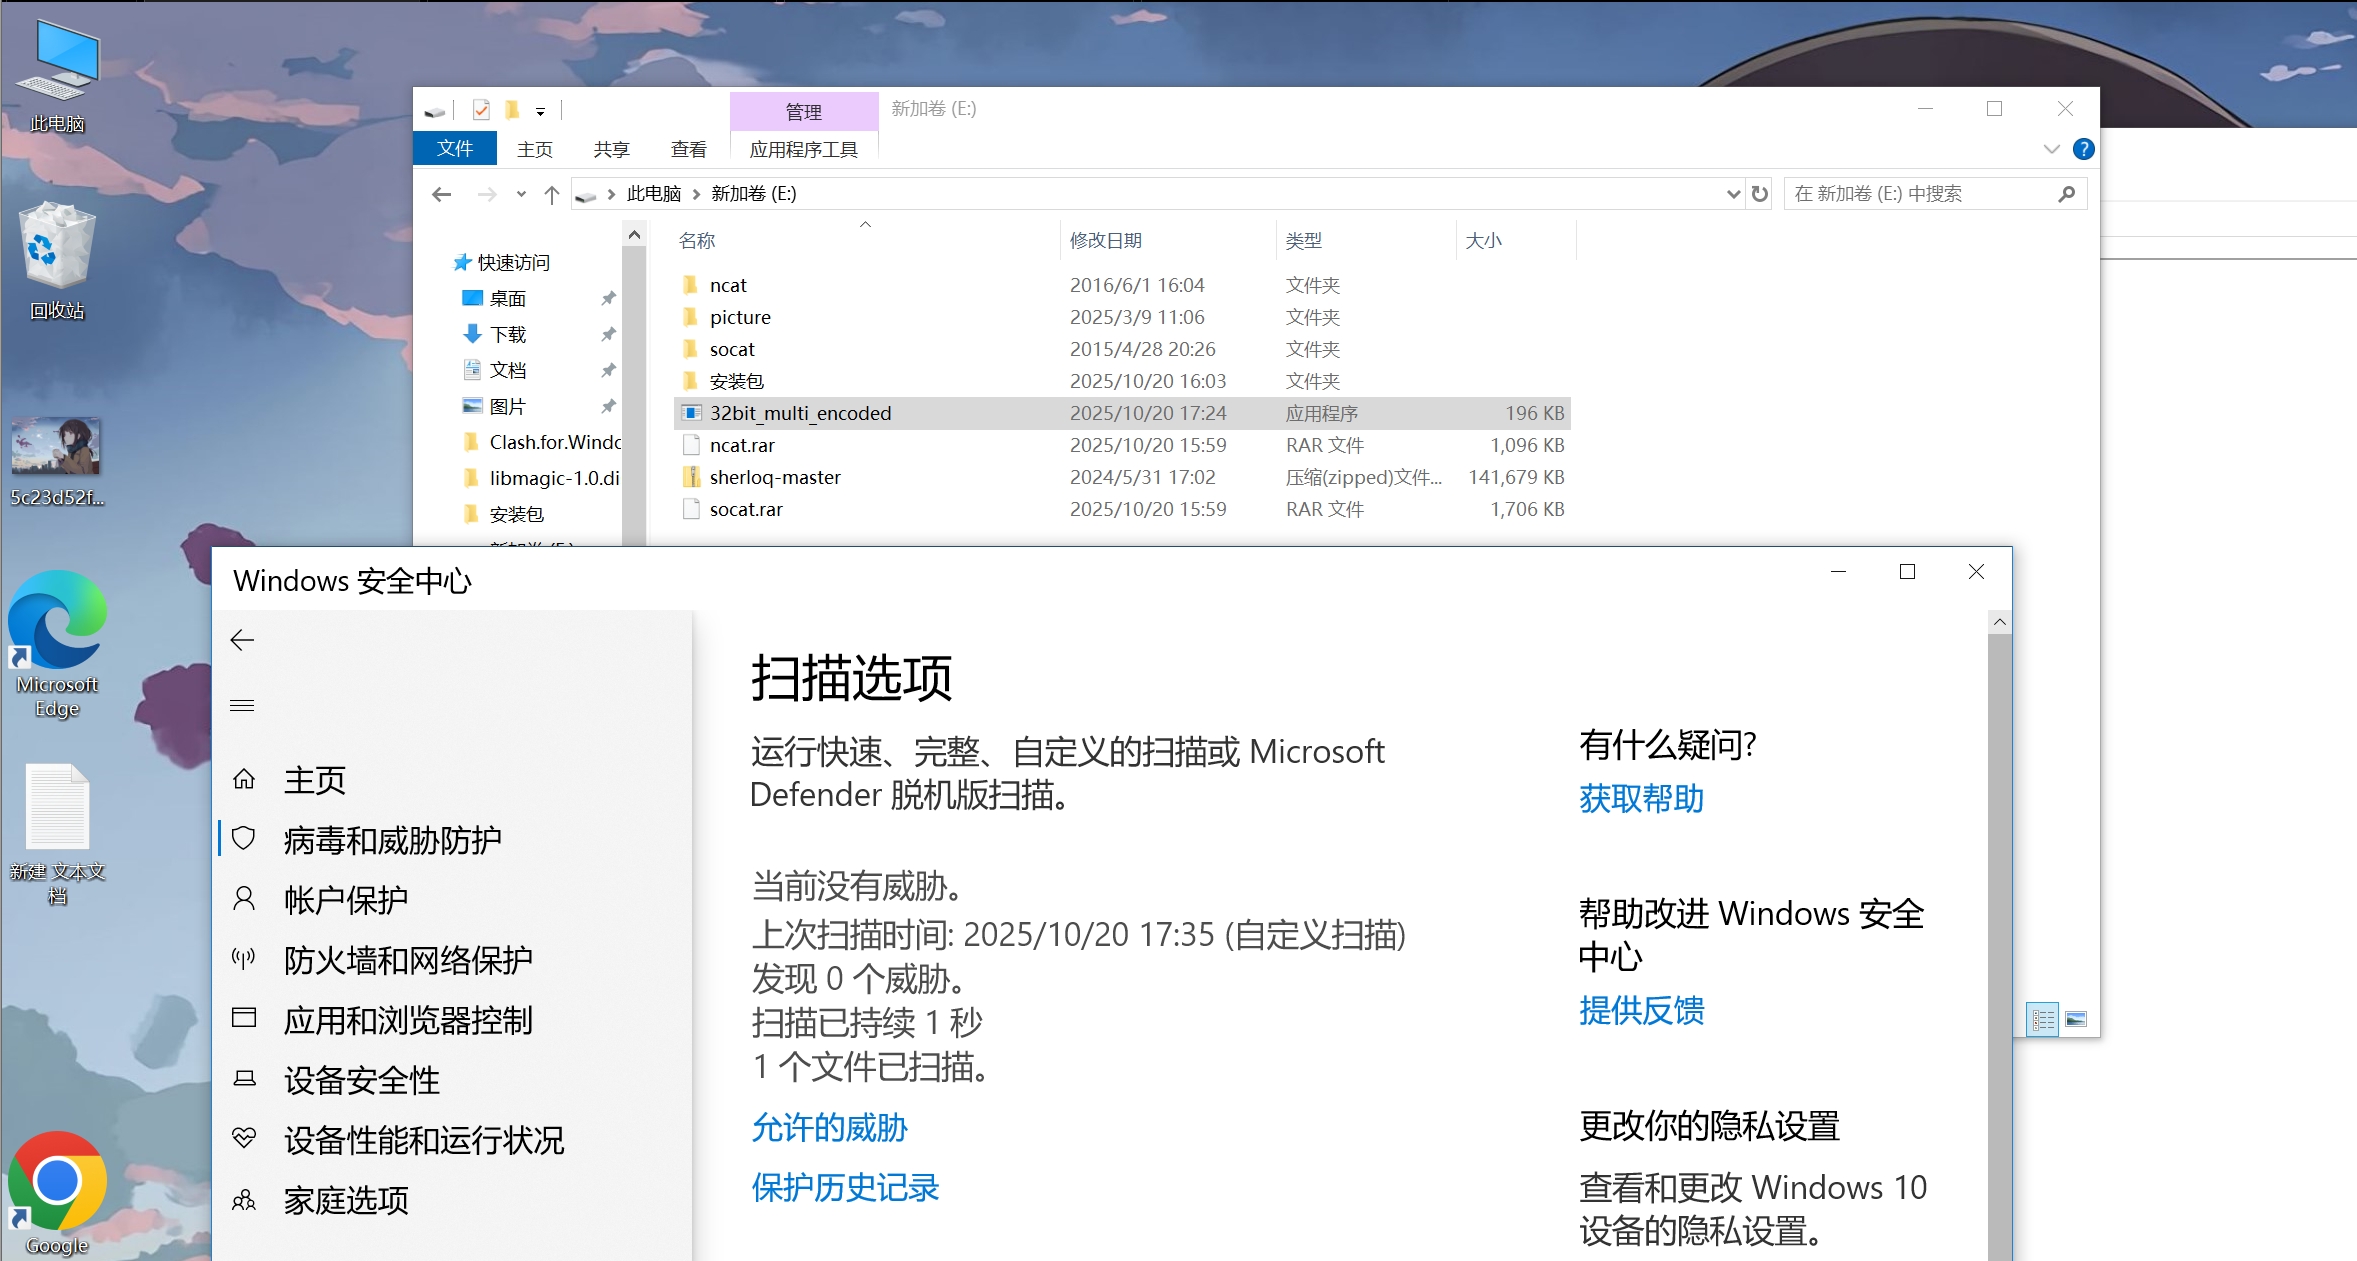Screen dimensions: 2357x1261
Task: Open Firewall and network protection
Action: point(407,960)
